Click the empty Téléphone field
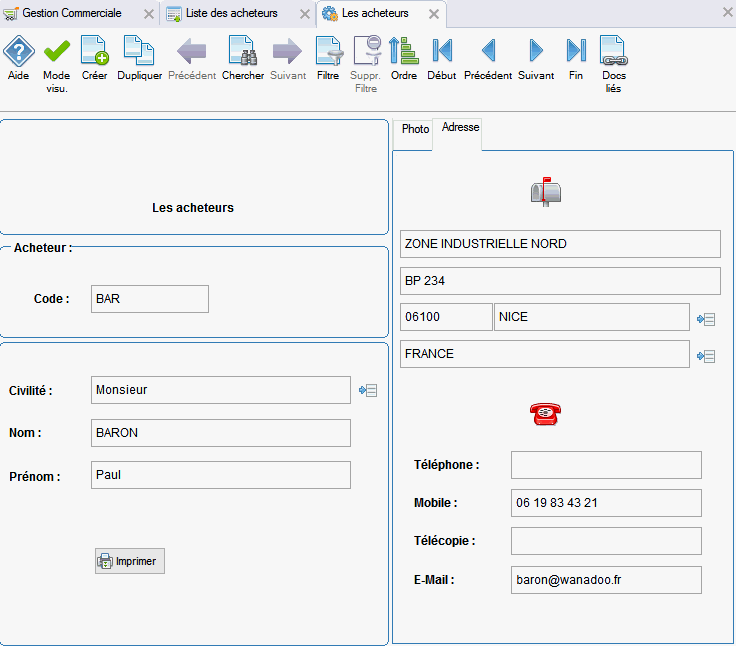The width and height of the screenshot is (736, 646). coord(606,465)
